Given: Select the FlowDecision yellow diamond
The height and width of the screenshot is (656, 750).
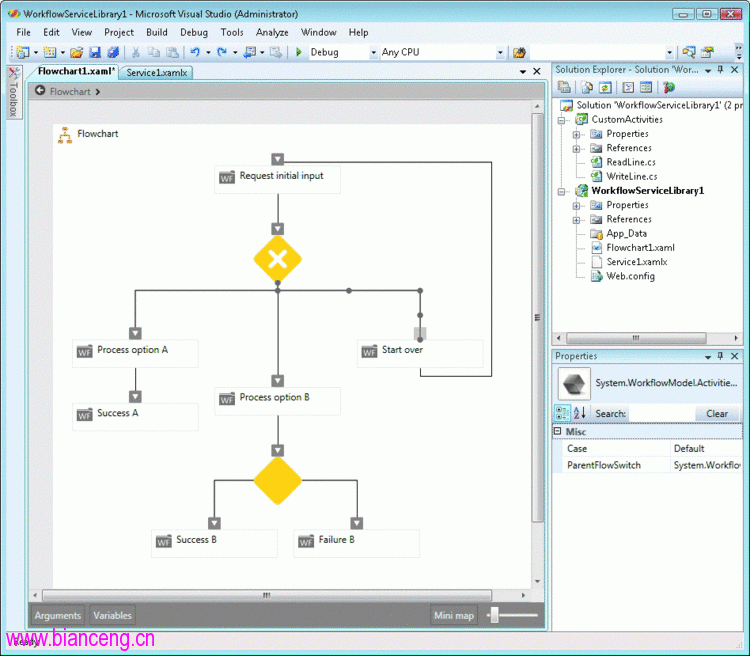Looking at the screenshot, I should click(x=278, y=481).
